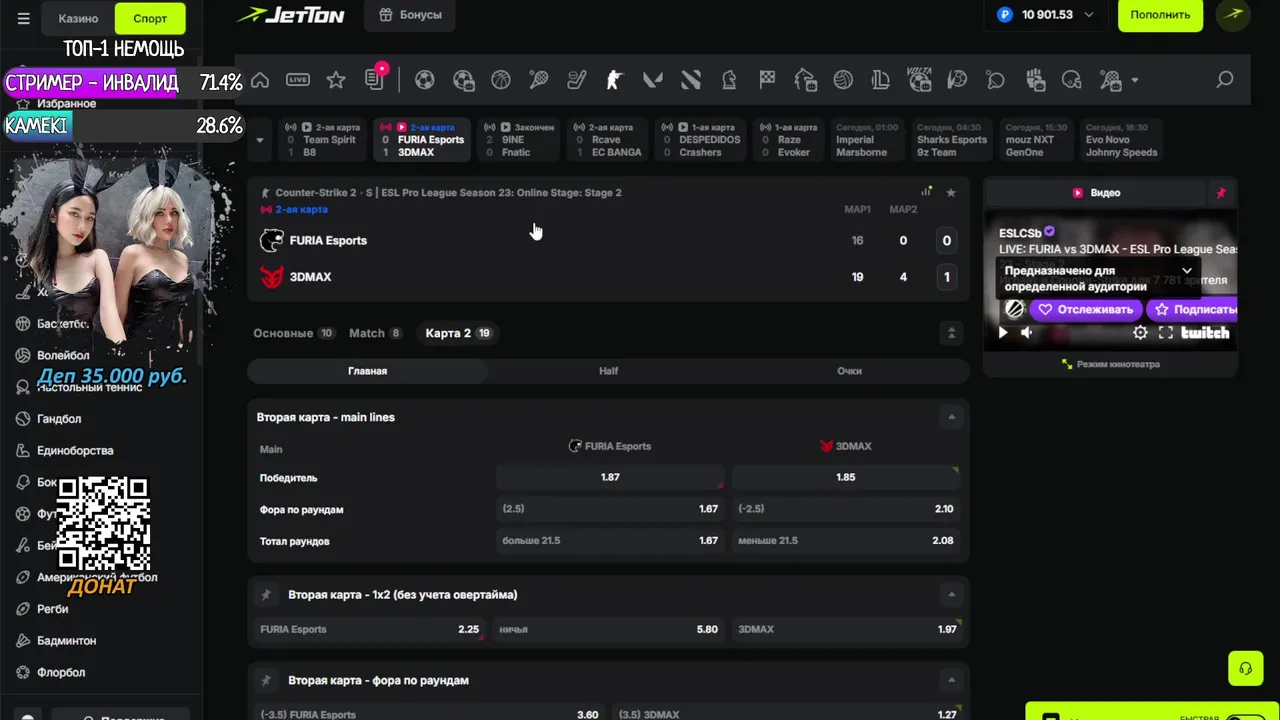Pin the 'Вторая карта - 1x2' market star

pos(266,595)
